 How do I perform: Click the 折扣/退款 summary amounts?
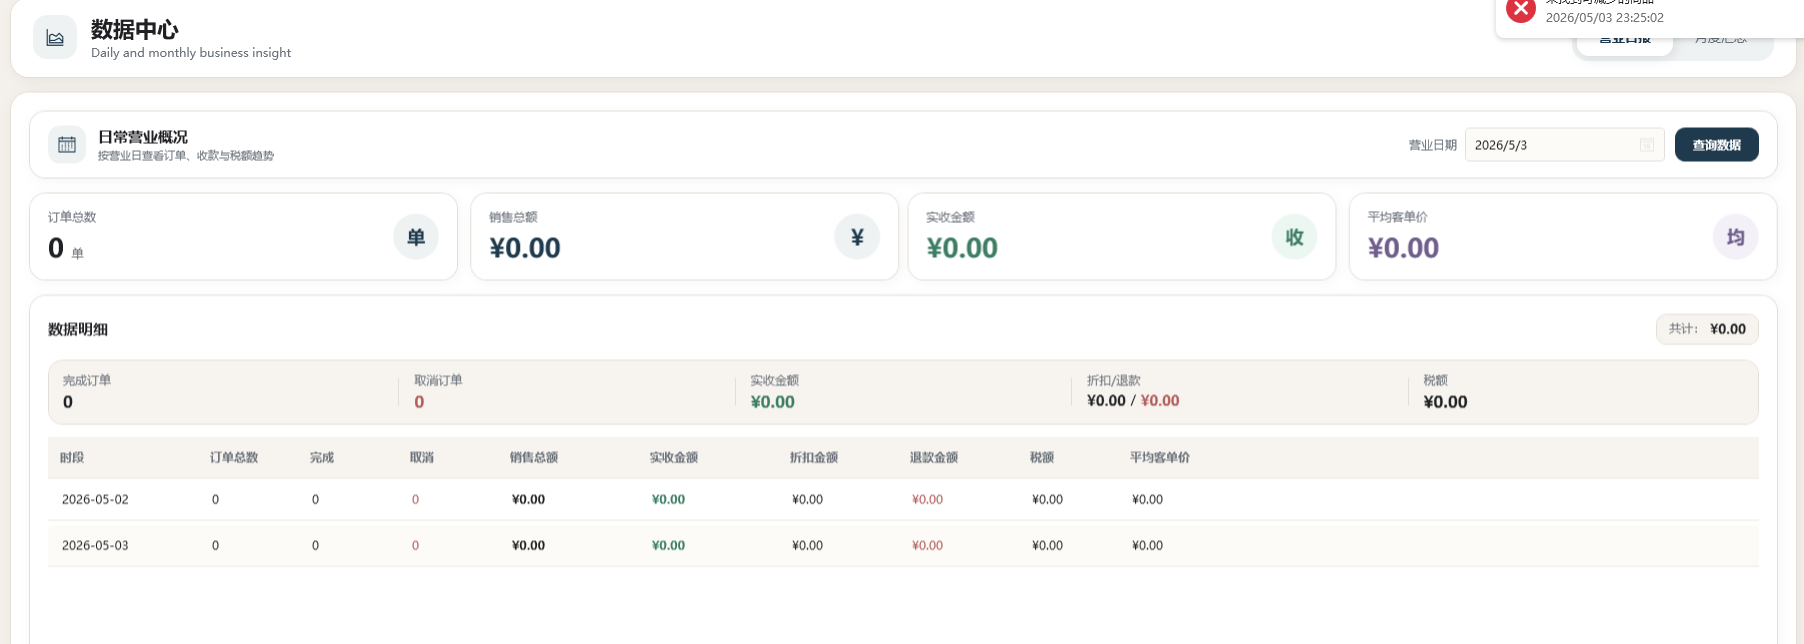[1133, 401]
